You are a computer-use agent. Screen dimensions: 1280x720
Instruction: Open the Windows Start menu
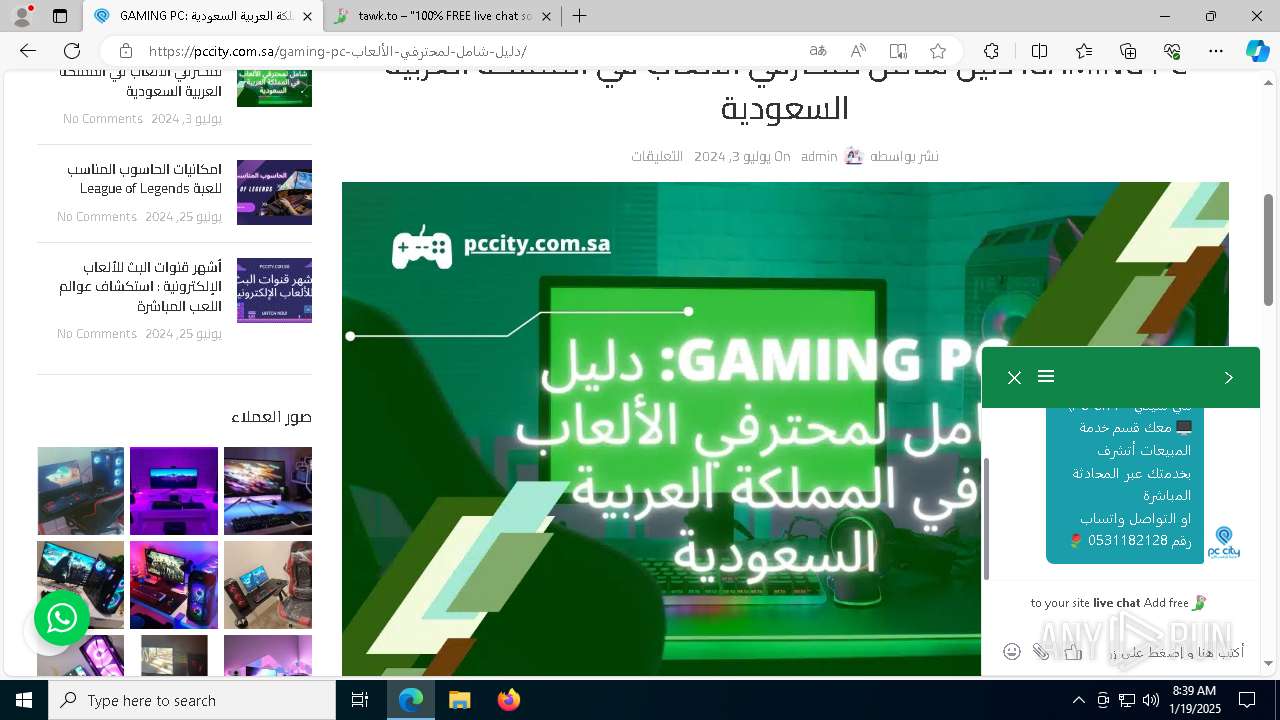(x=24, y=700)
